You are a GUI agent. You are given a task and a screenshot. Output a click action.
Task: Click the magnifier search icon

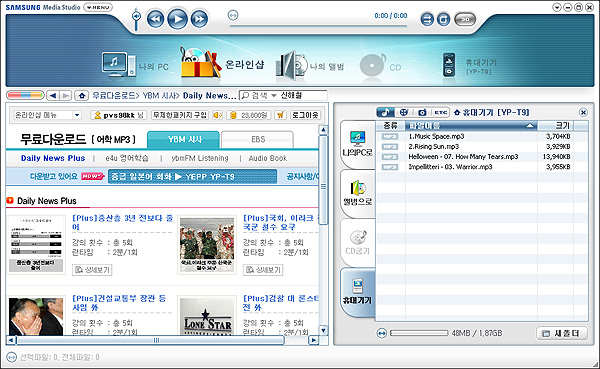tap(245, 95)
